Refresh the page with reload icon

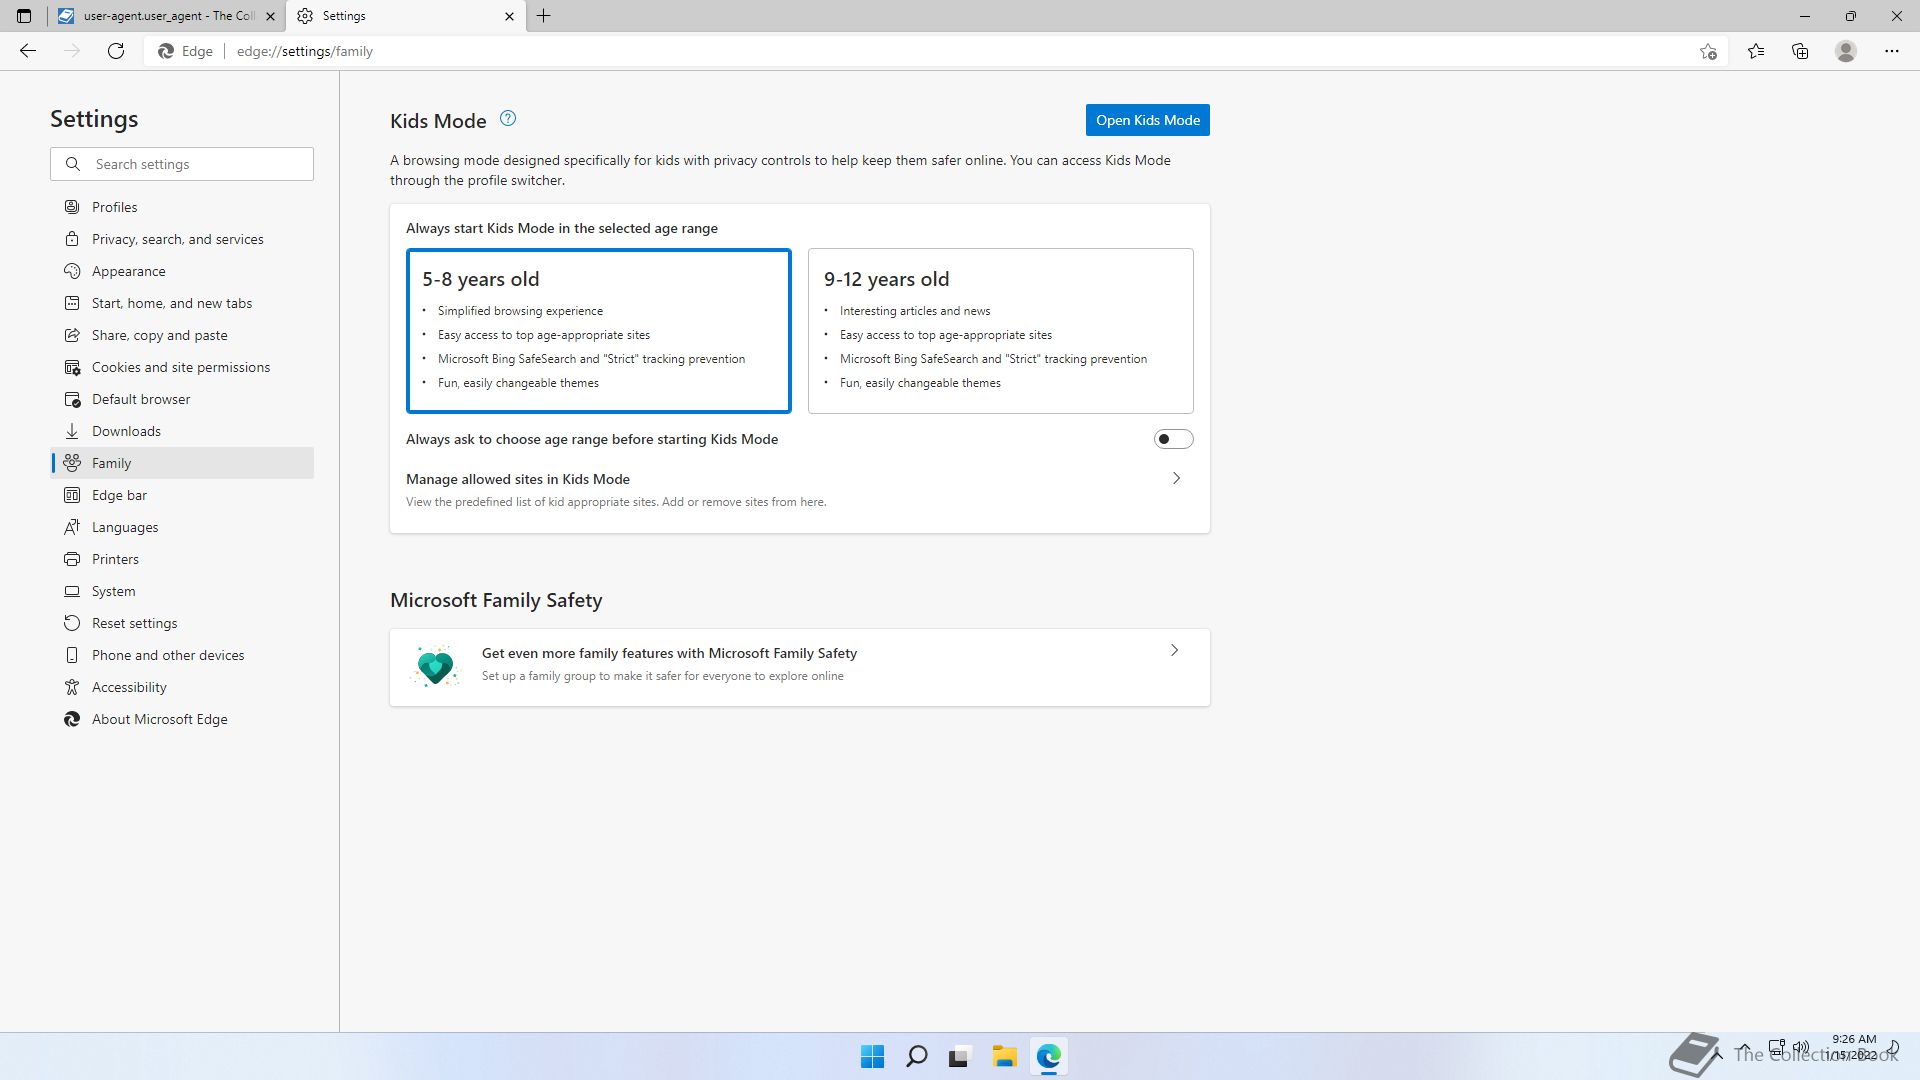coord(116,51)
